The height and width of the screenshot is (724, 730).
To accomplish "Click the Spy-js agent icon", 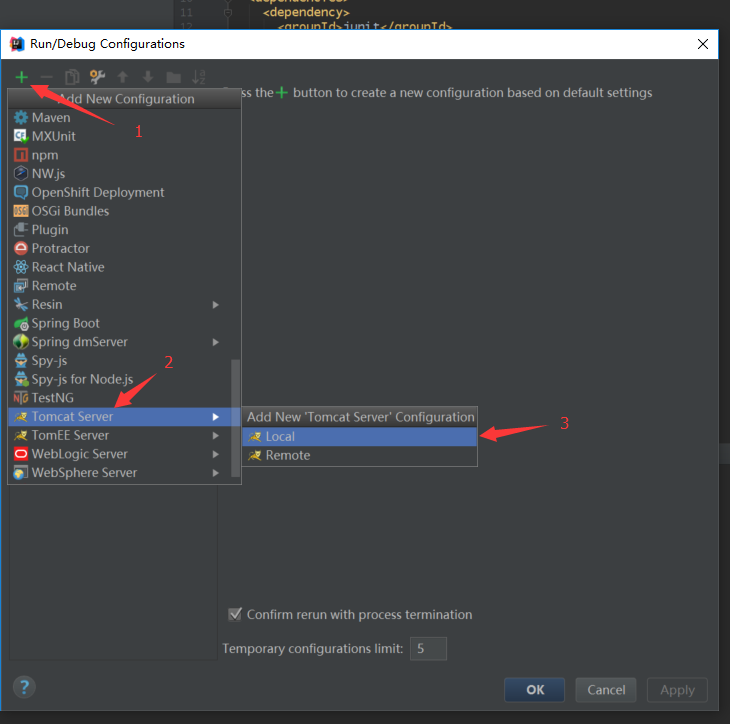I will coord(21,360).
